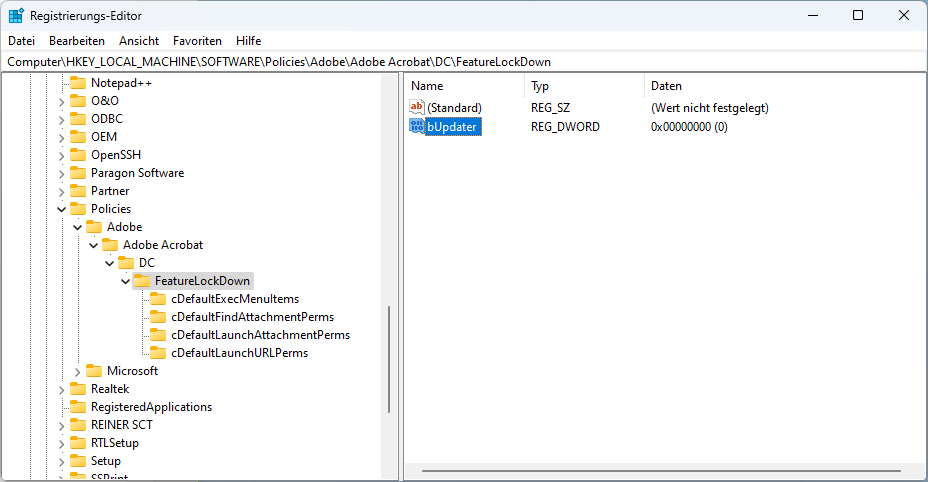Select the cDefaultLaunchURLPerms key
This screenshot has width=928, height=482.
[x=239, y=353]
